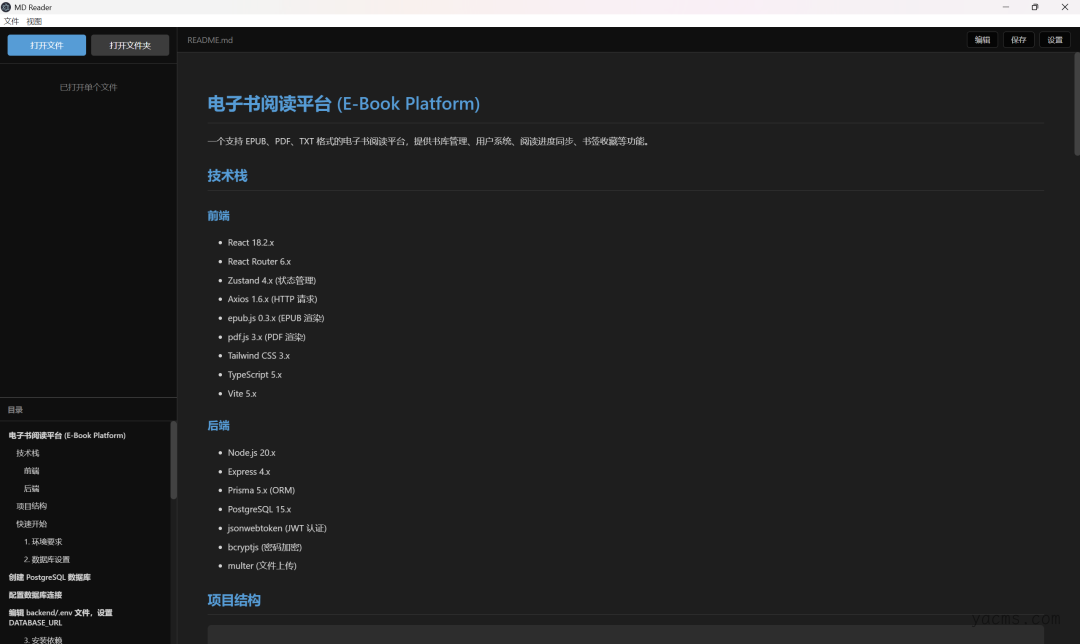Open the 文件 menu
Screen dimensions: 1080x644
pyautogui.click(x=11, y=21)
